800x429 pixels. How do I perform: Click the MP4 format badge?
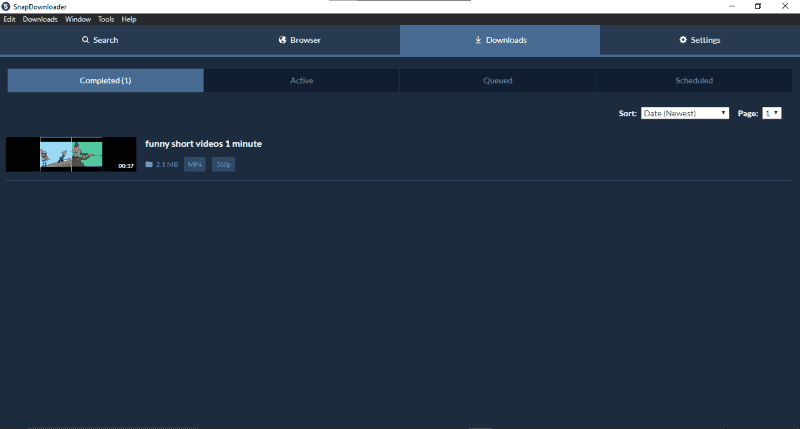tap(194, 164)
